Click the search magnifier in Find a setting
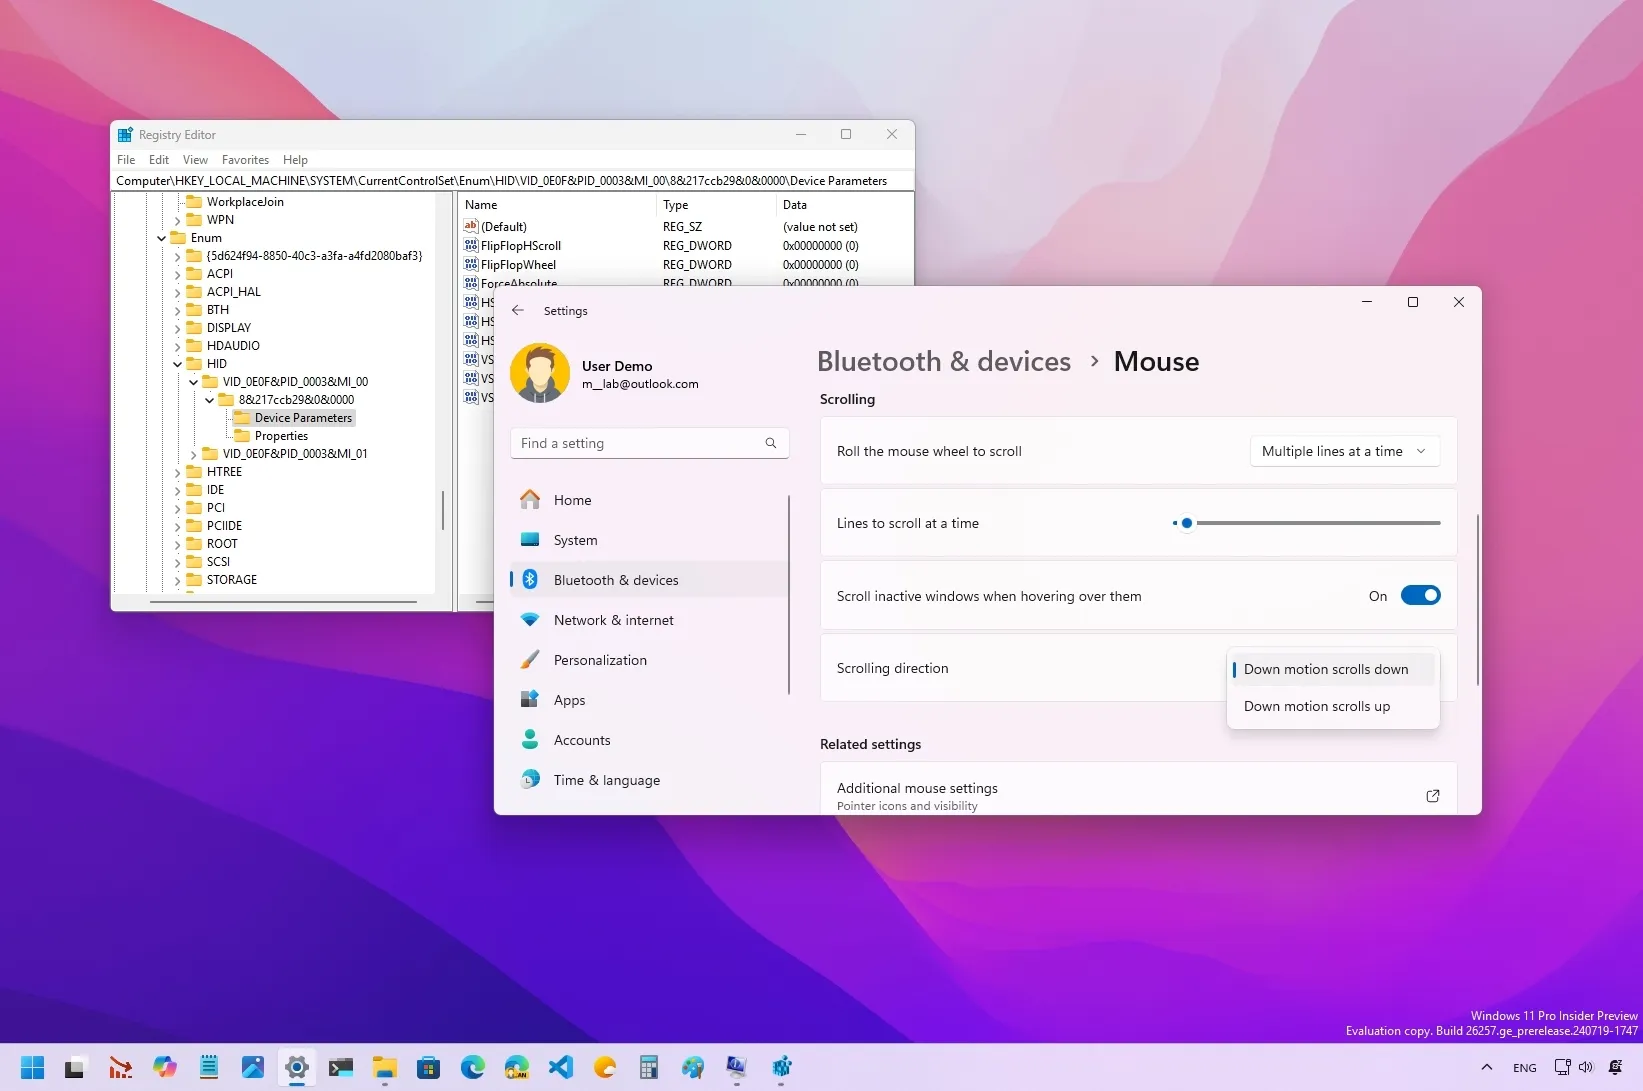This screenshot has height=1091, width=1643. 770,443
